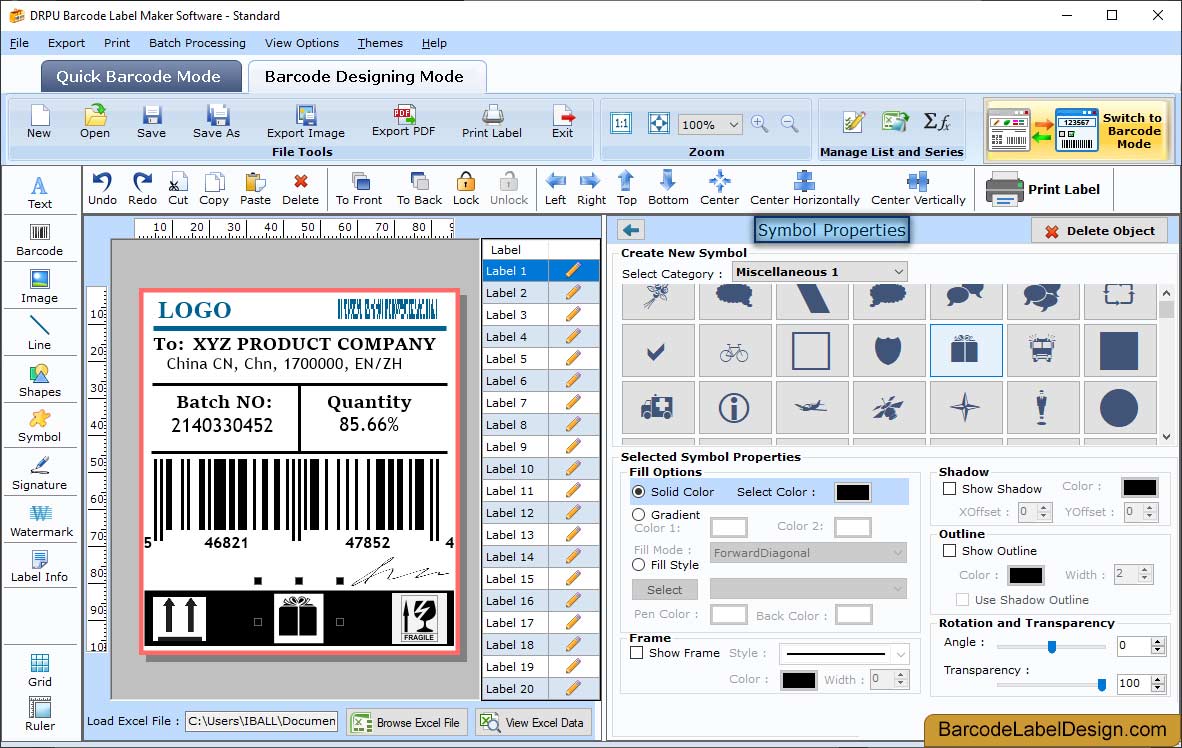Toggle the Ruler display
This screenshot has height=748, width=1182.
pyautogui.click(x=39, y=714)
